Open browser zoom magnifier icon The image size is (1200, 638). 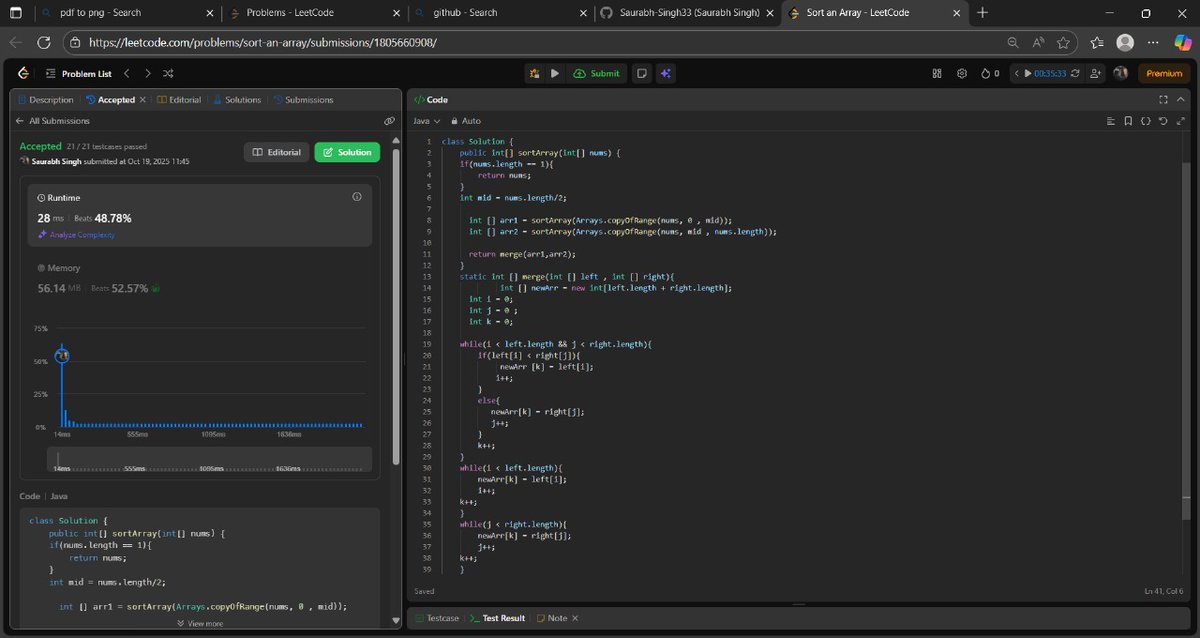(x=1013, y=43)
